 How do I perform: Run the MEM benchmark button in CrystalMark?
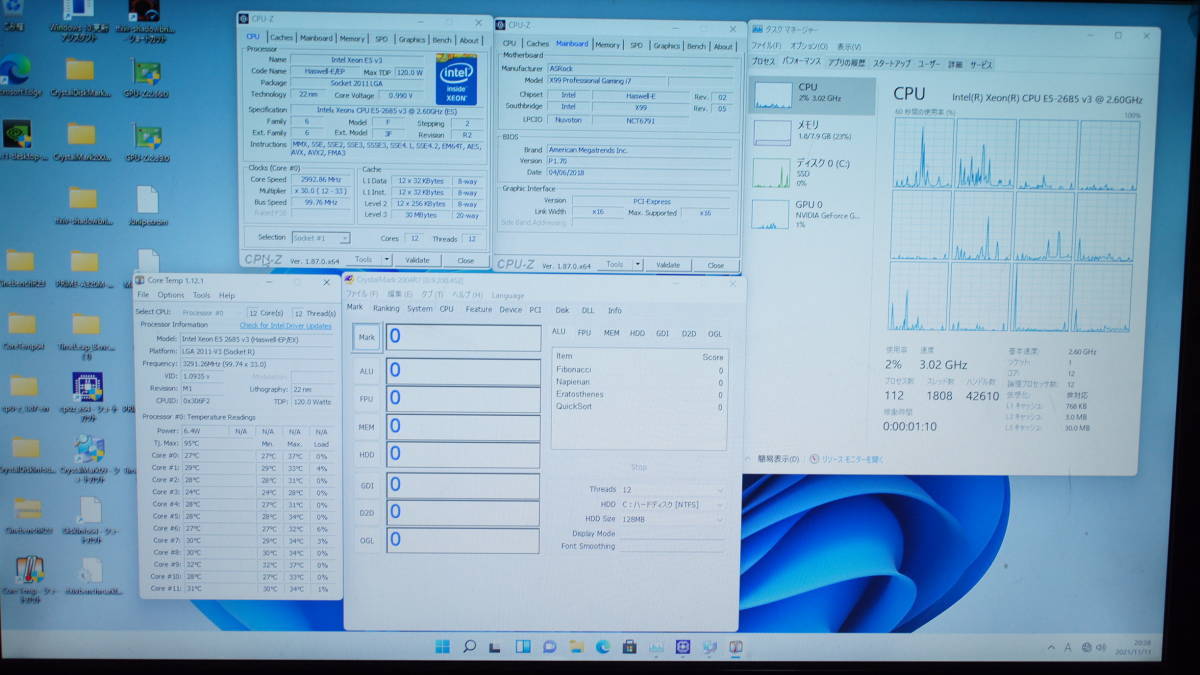pos(367,427)
